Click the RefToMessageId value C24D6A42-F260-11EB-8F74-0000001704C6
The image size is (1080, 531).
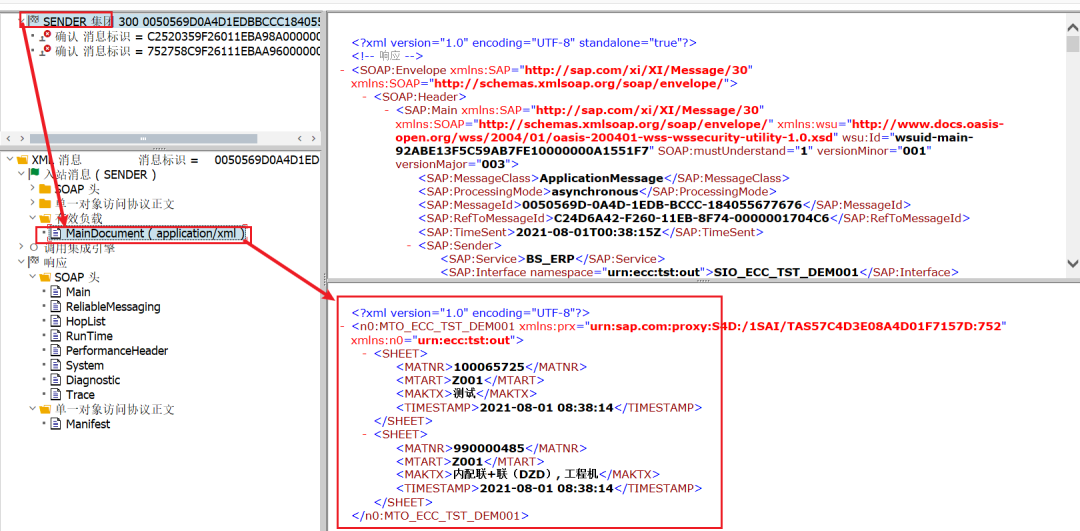(692, 218)
